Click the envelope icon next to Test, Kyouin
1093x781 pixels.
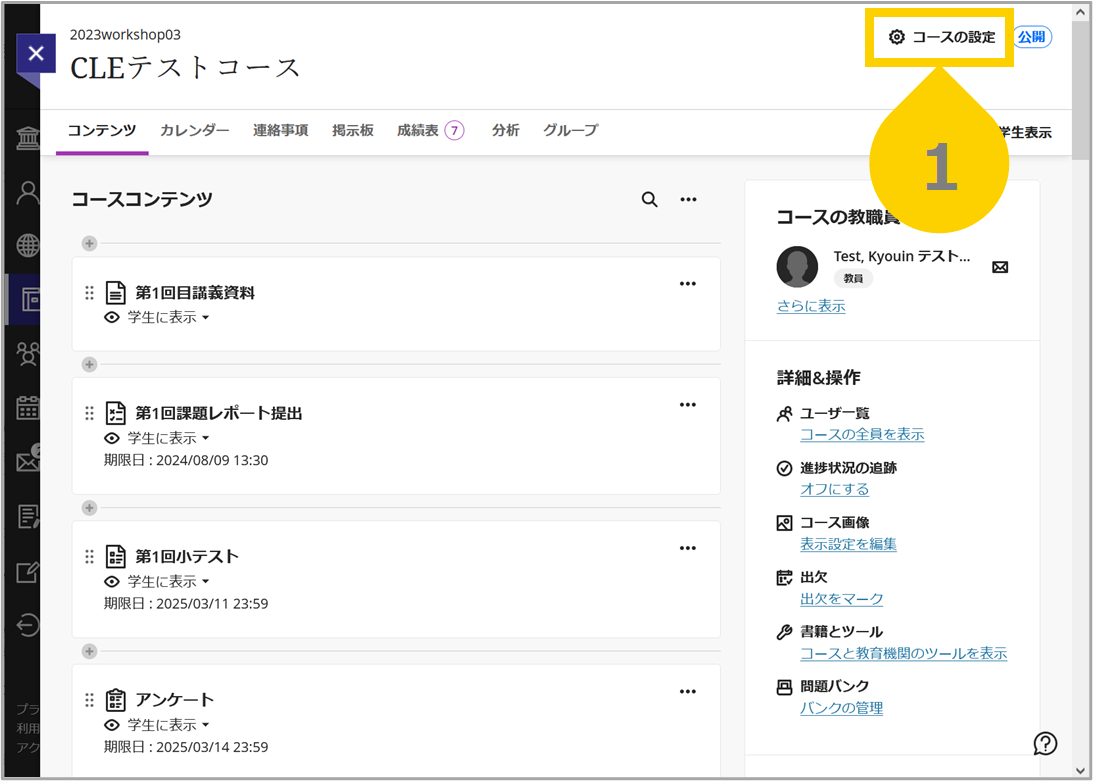[1000, 267]
